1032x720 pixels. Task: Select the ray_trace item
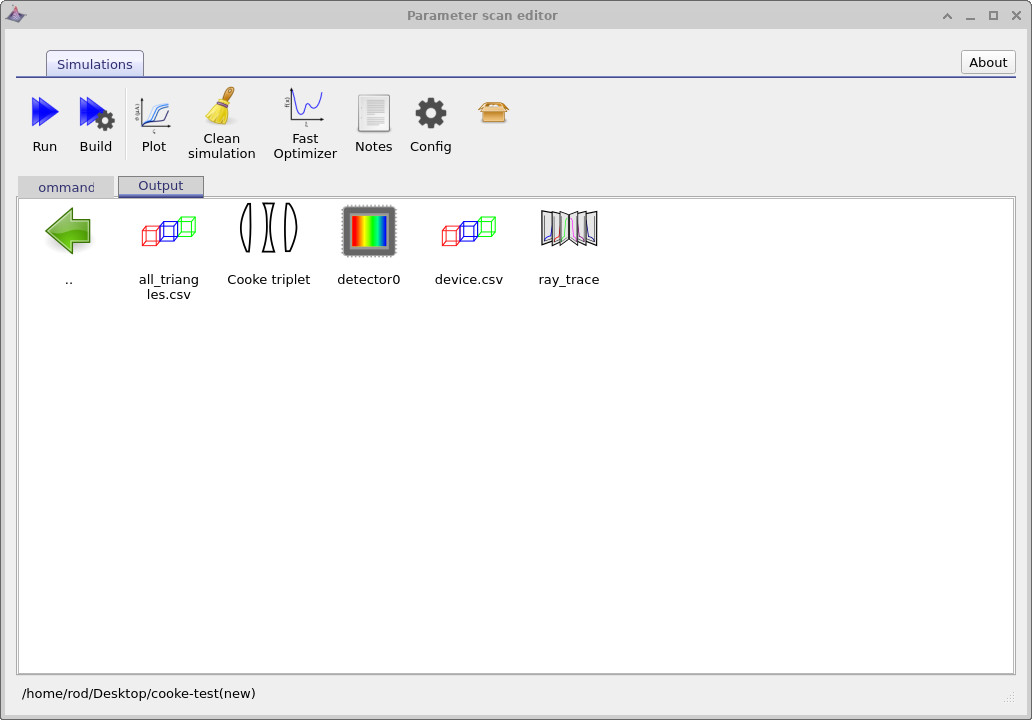[x=568, y=227]
